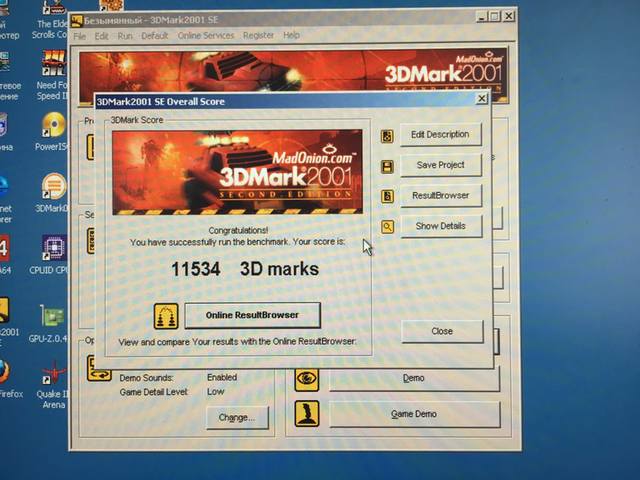Viewport: 640px width, 480px height.
Task: Open the Online Services menu
Action: coord(205,36)
